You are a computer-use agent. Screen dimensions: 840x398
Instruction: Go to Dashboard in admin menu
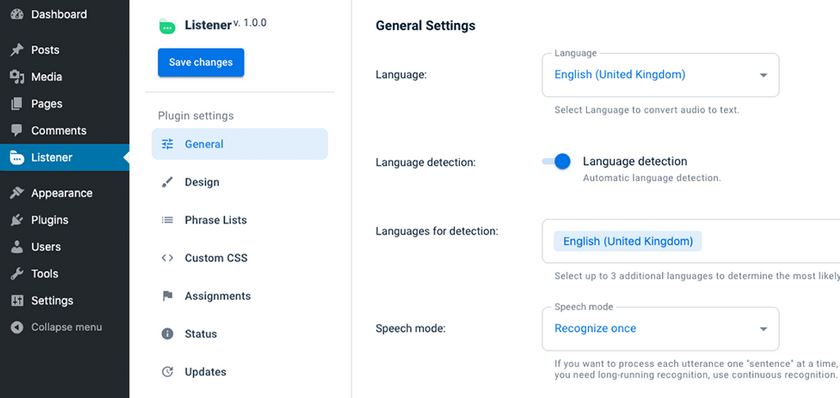click(64, 14)
